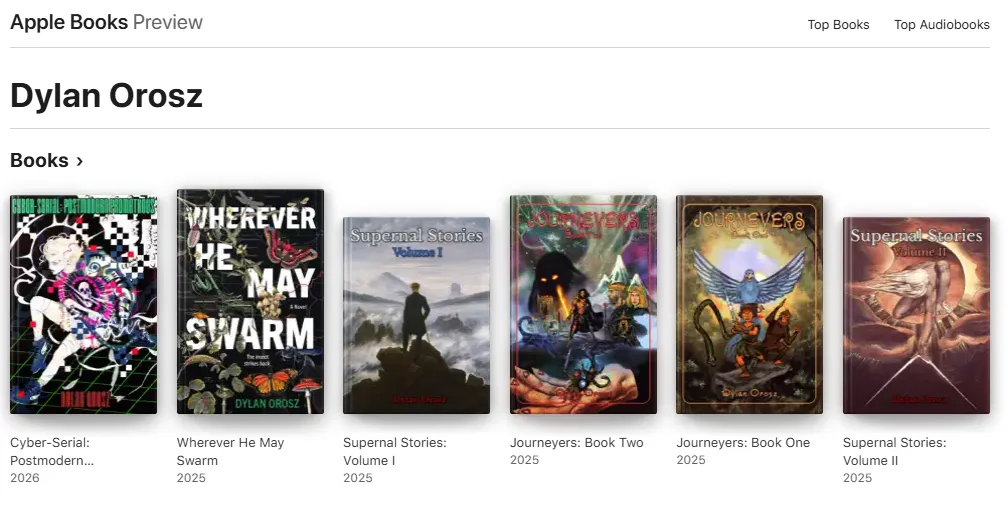1007x511 pixels.
Task: Click the Dylan Orosz author heading
Action: point(107,96)
